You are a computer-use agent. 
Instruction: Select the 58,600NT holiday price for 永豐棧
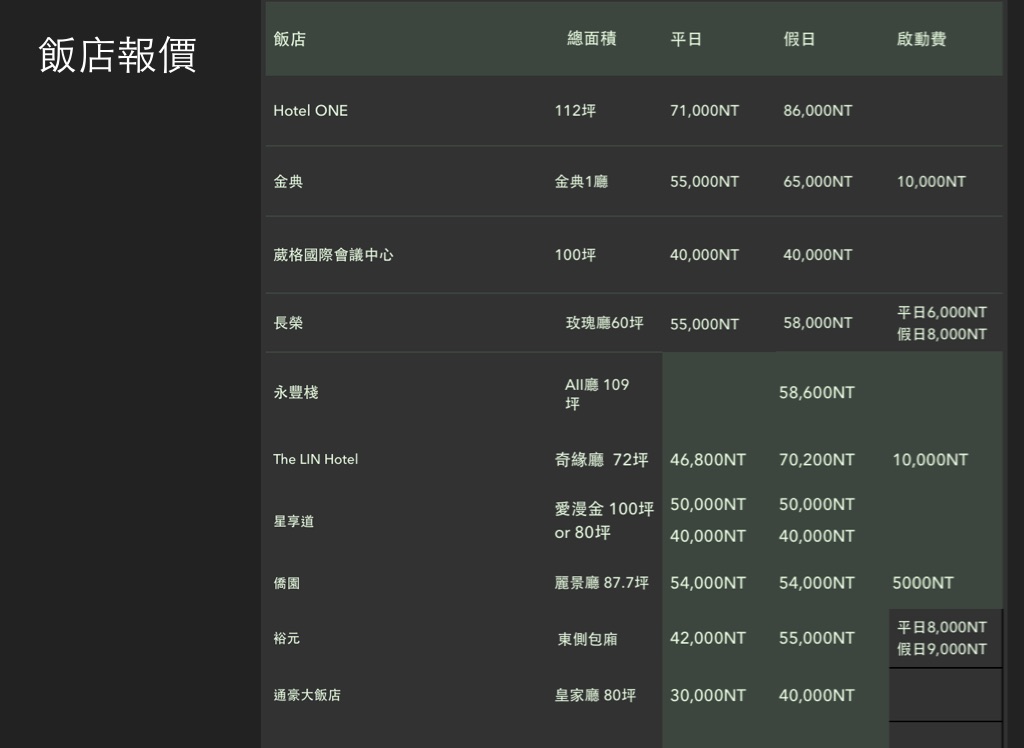click(817, 393)
